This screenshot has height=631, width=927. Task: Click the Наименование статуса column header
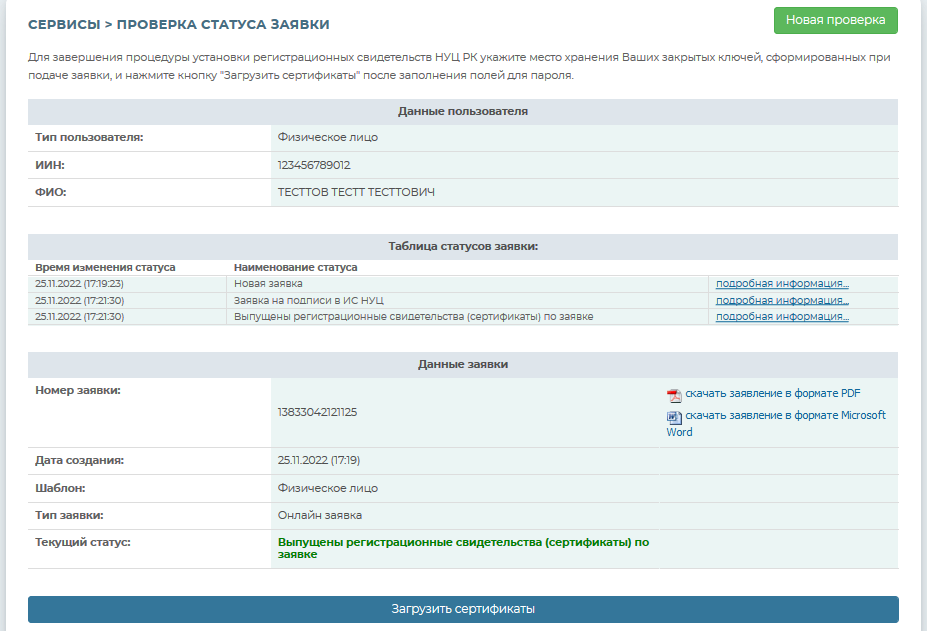295,268
